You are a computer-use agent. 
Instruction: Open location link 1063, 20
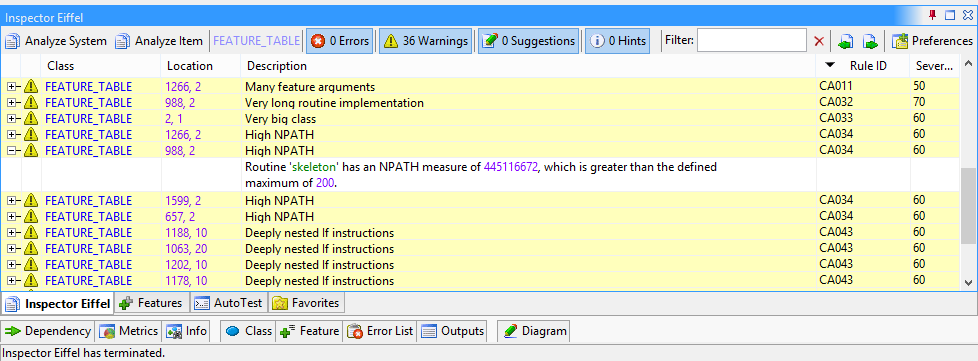click(186, 249)
